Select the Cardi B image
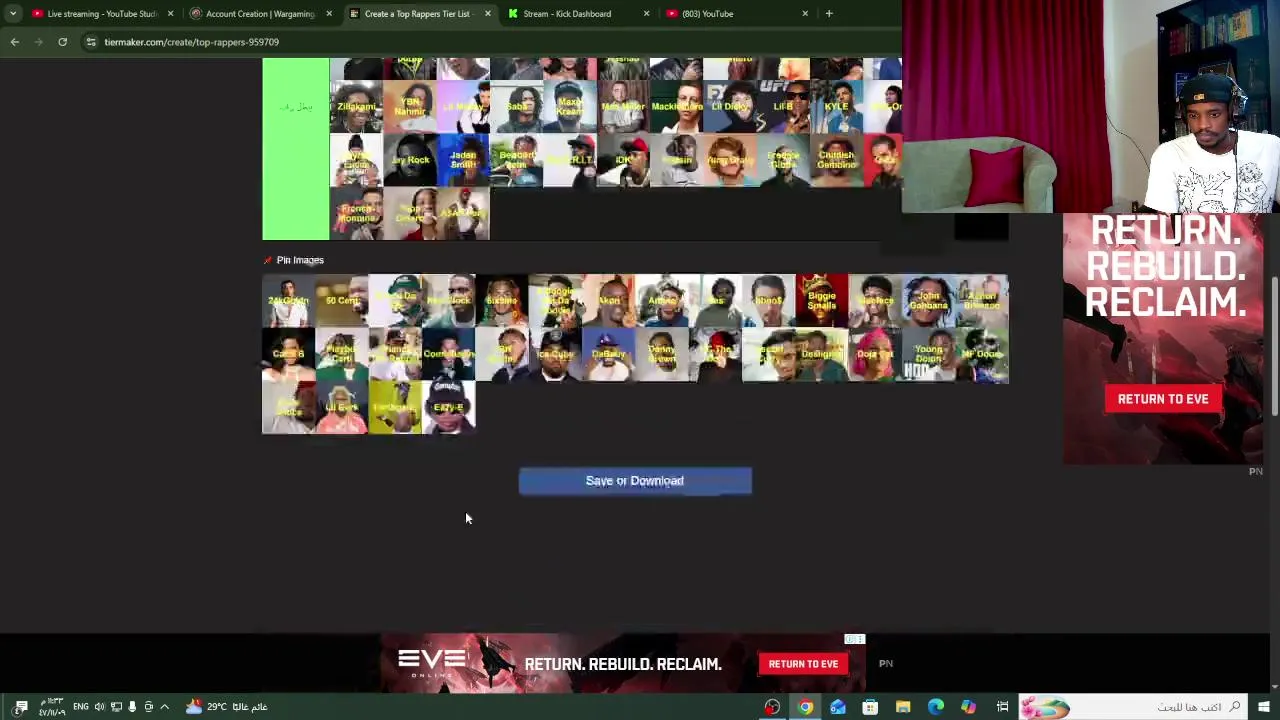1280x720 pixels. [288, 355]
